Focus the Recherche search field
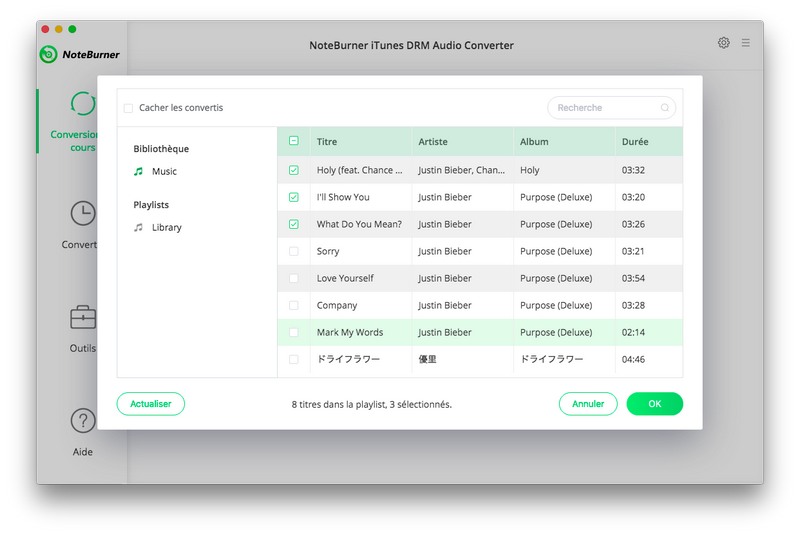 (x=611, y=108)
